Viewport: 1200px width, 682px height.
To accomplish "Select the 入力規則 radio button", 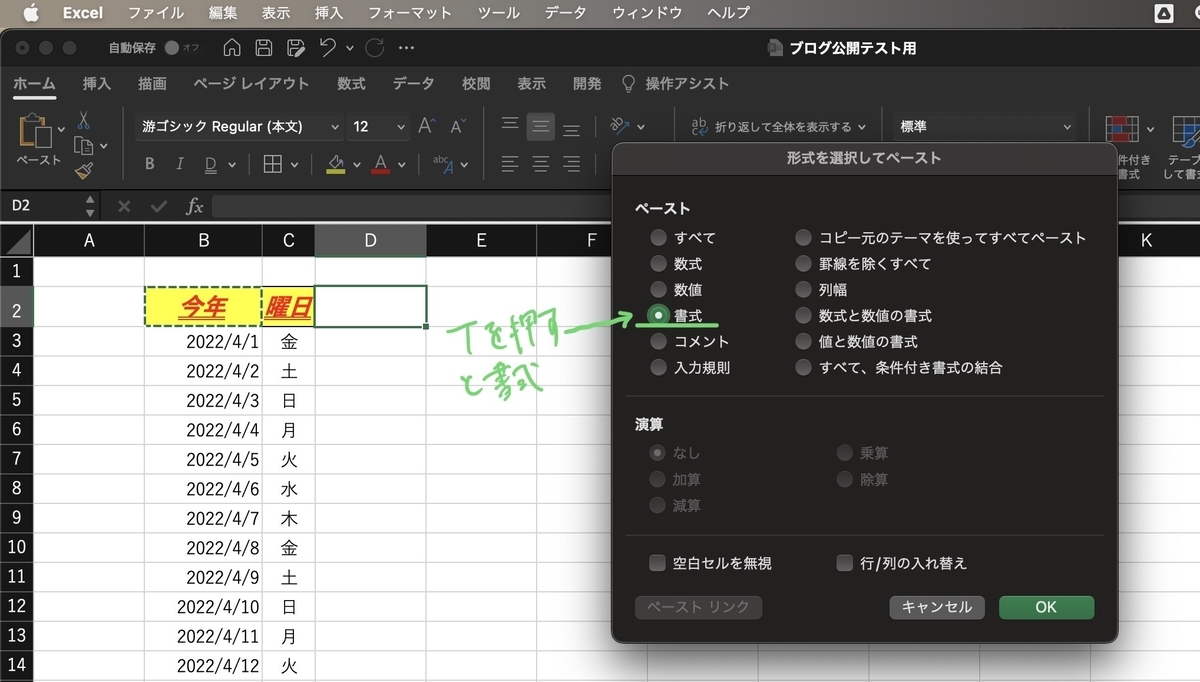I will tap(658, 368).
